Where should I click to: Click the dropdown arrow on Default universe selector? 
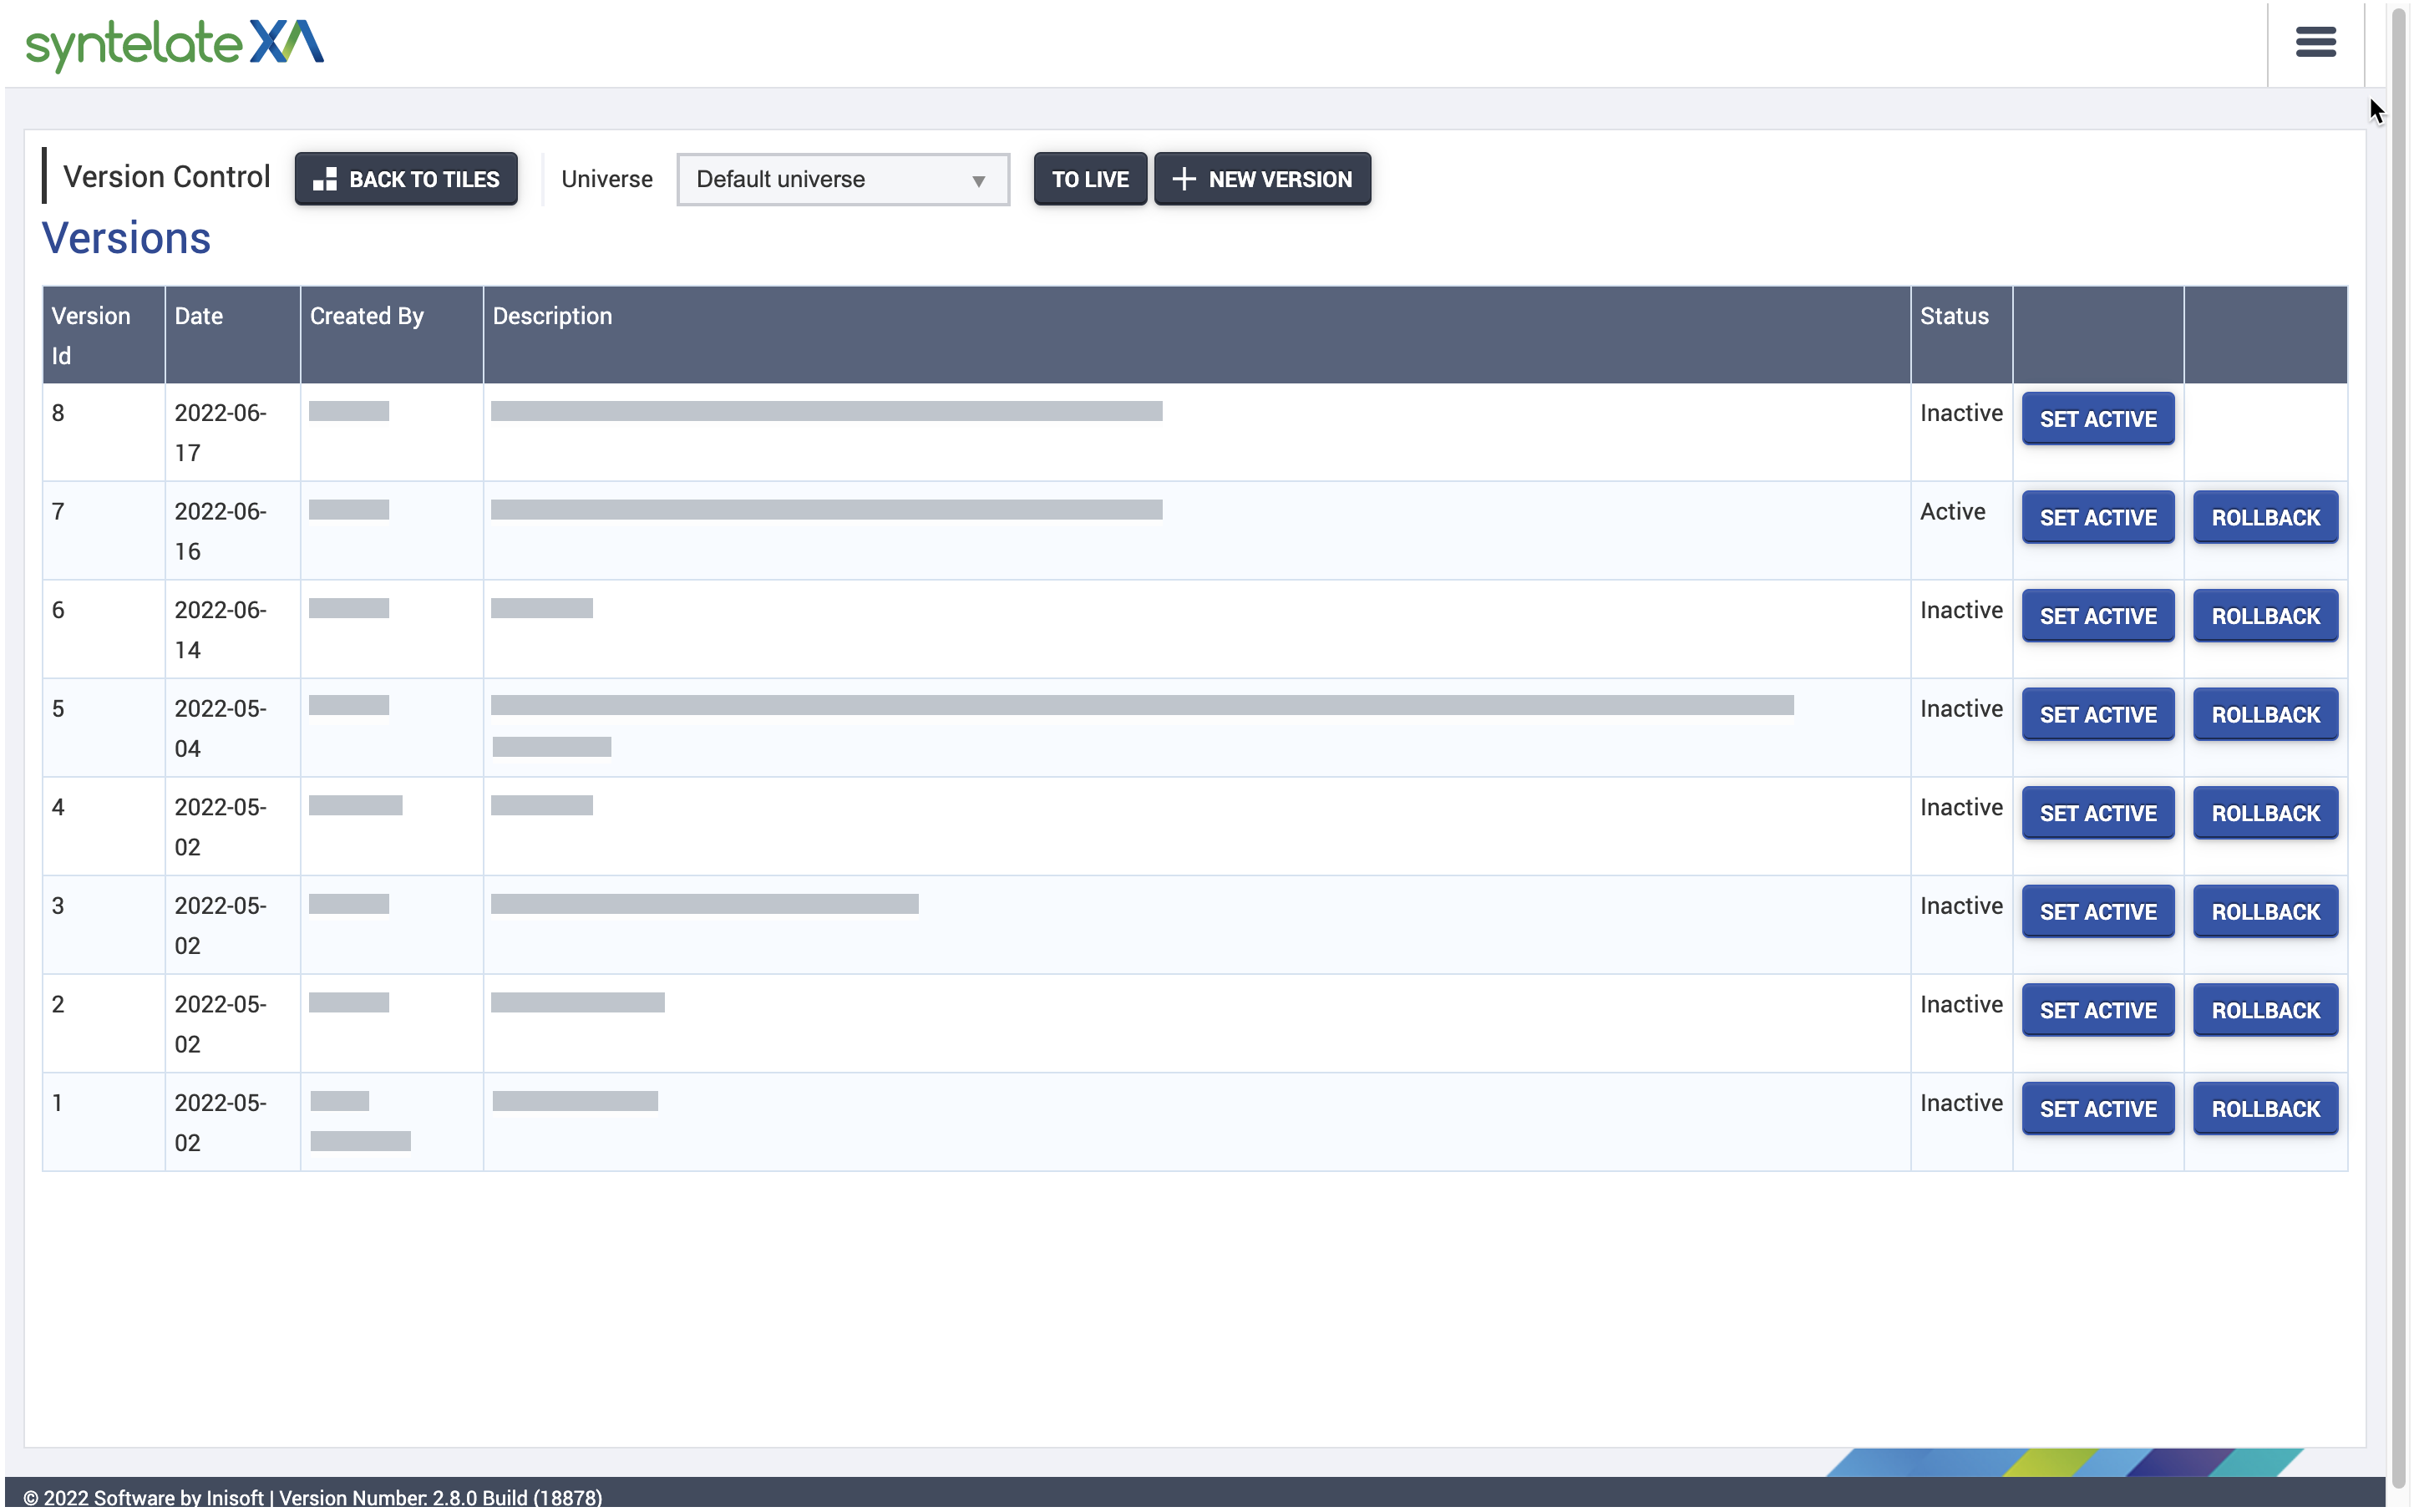(x=977, y=180)
